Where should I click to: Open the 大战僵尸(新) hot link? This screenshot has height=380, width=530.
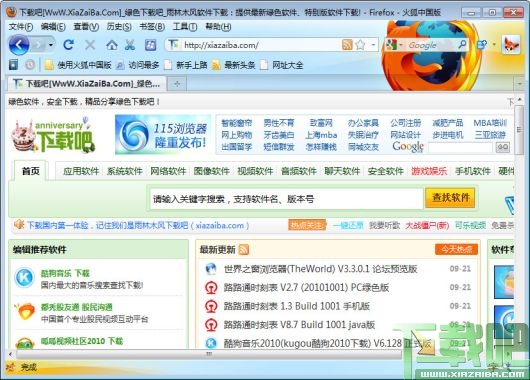click(427, 225)
